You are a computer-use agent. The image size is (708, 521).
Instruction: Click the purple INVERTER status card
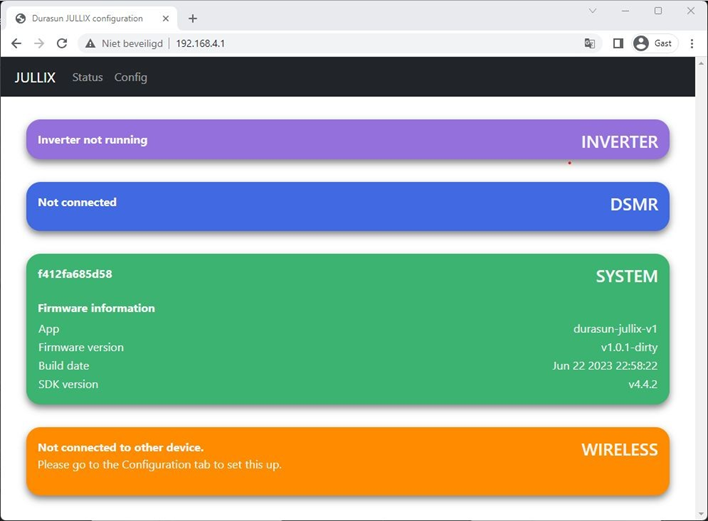coord(347,140)
